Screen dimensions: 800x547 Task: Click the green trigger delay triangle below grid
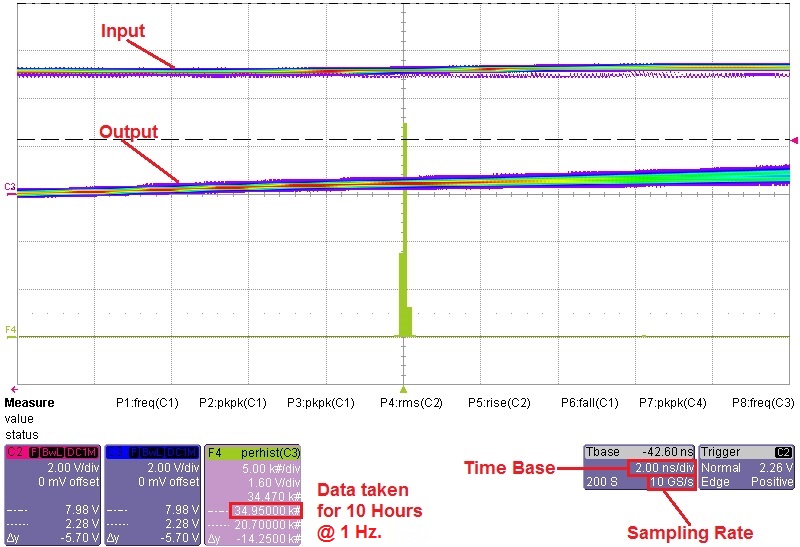403,389
